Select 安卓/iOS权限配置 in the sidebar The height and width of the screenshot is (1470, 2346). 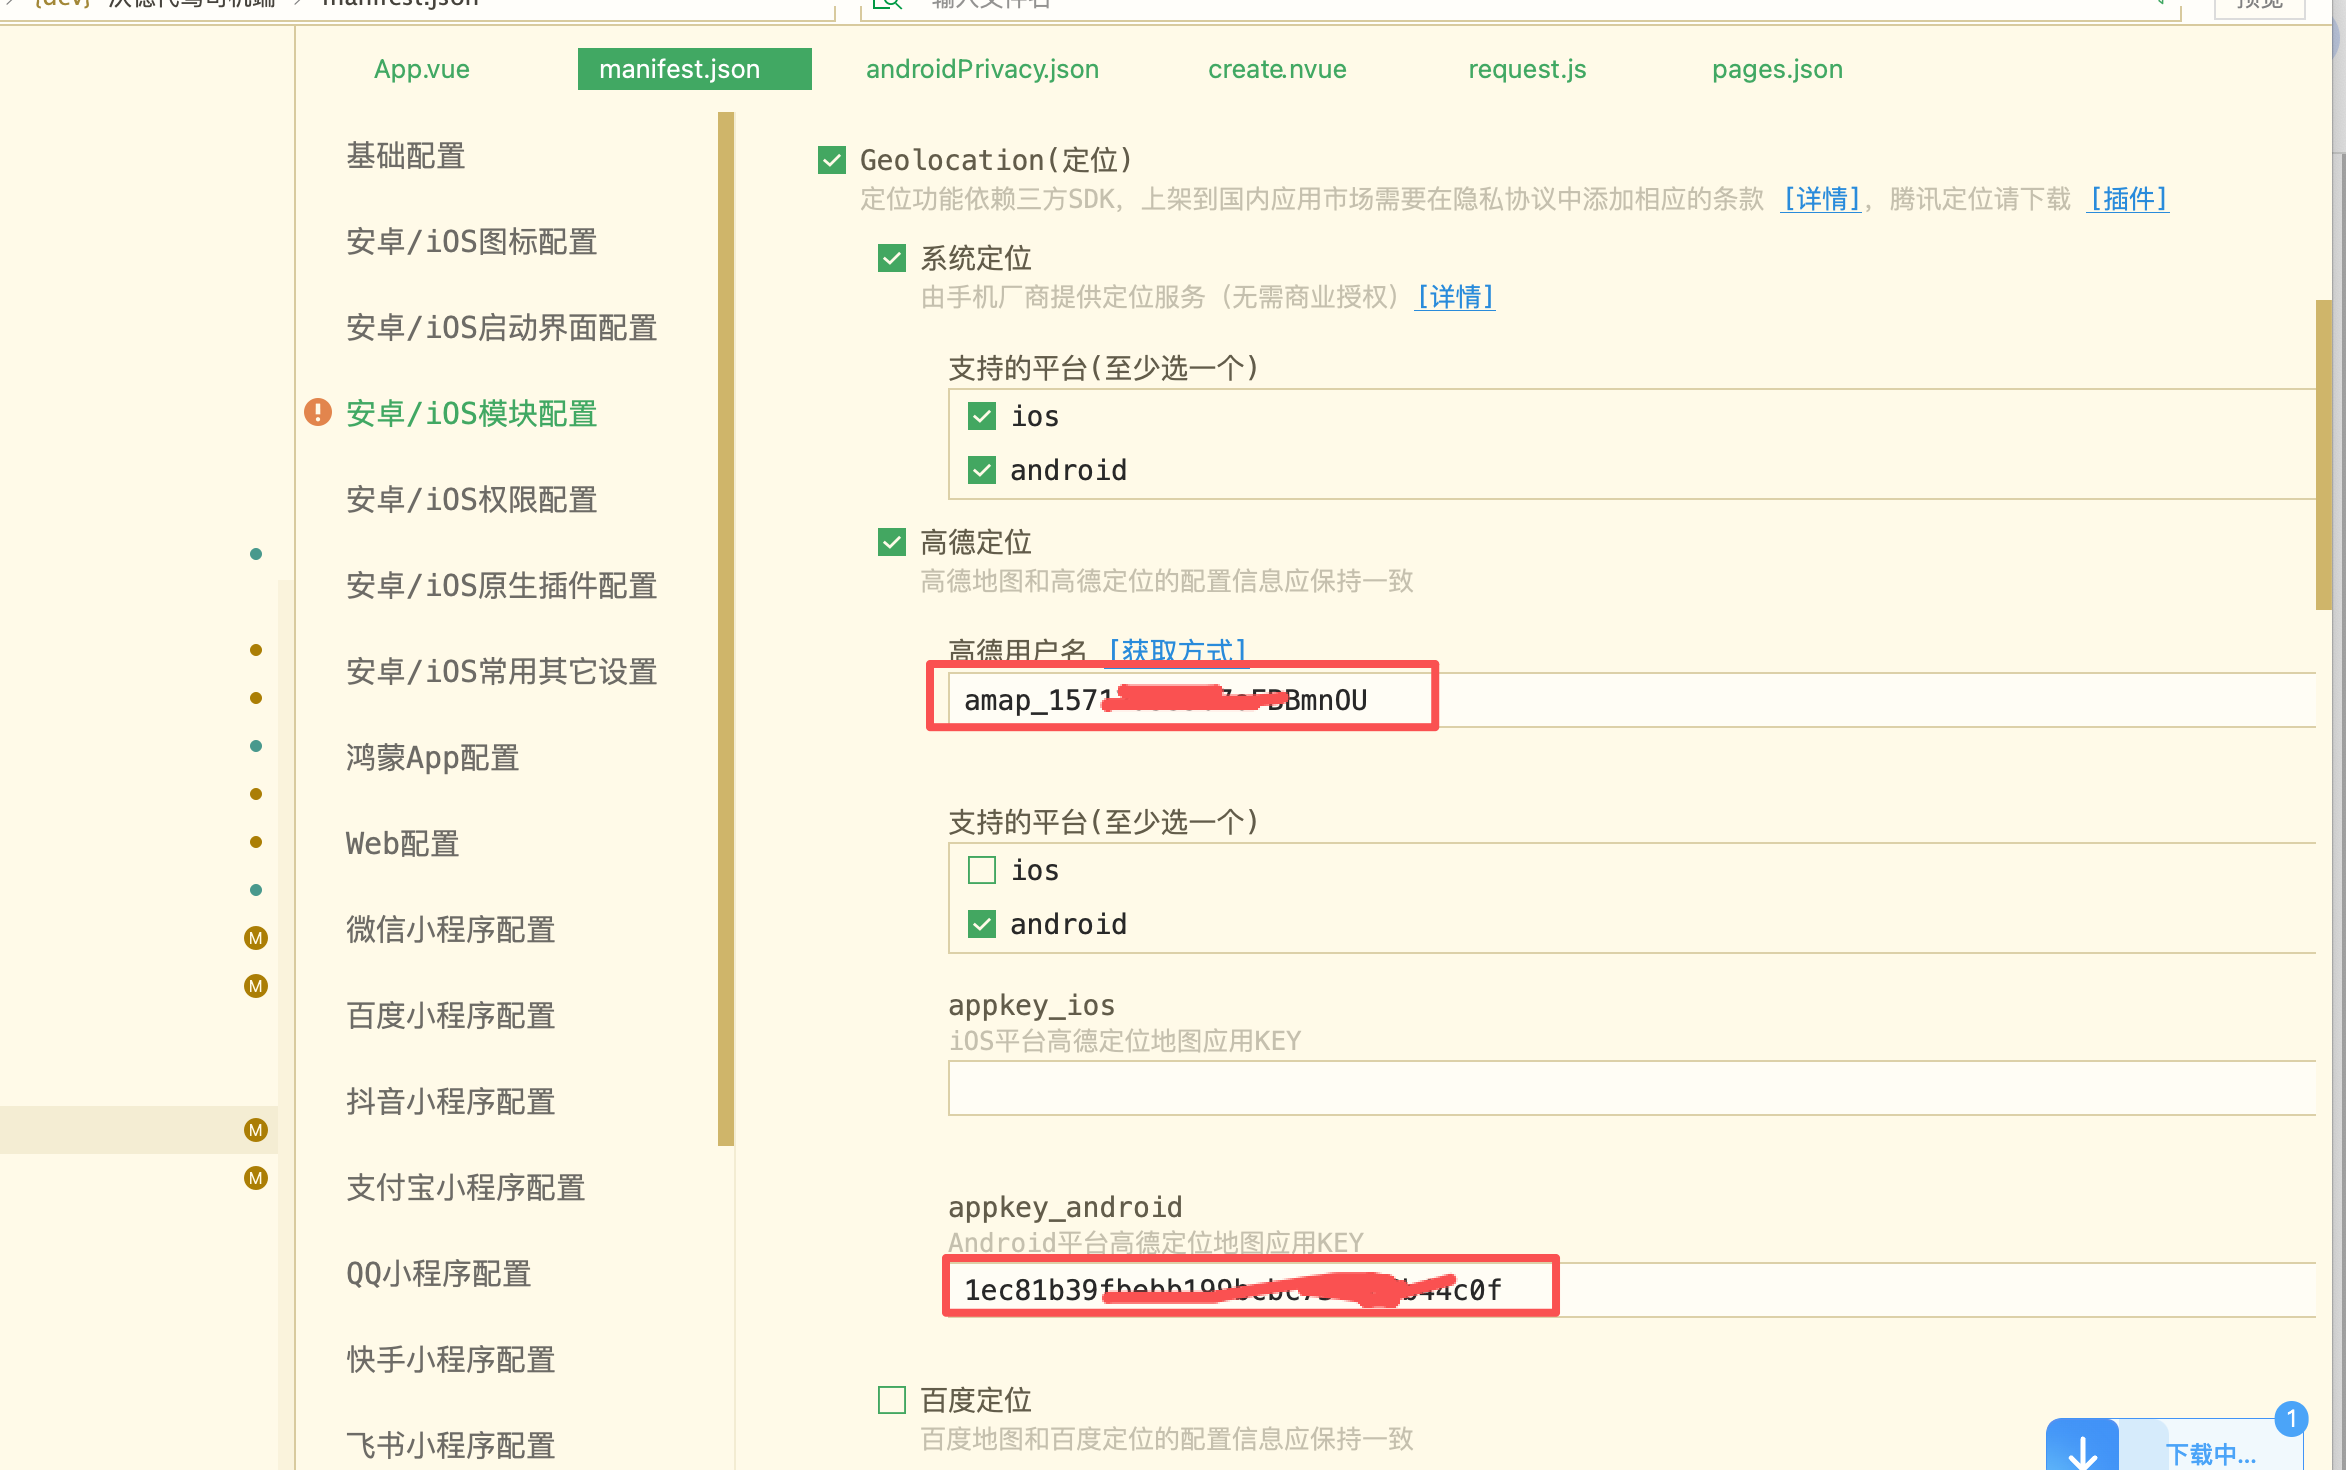pos(471,499)
